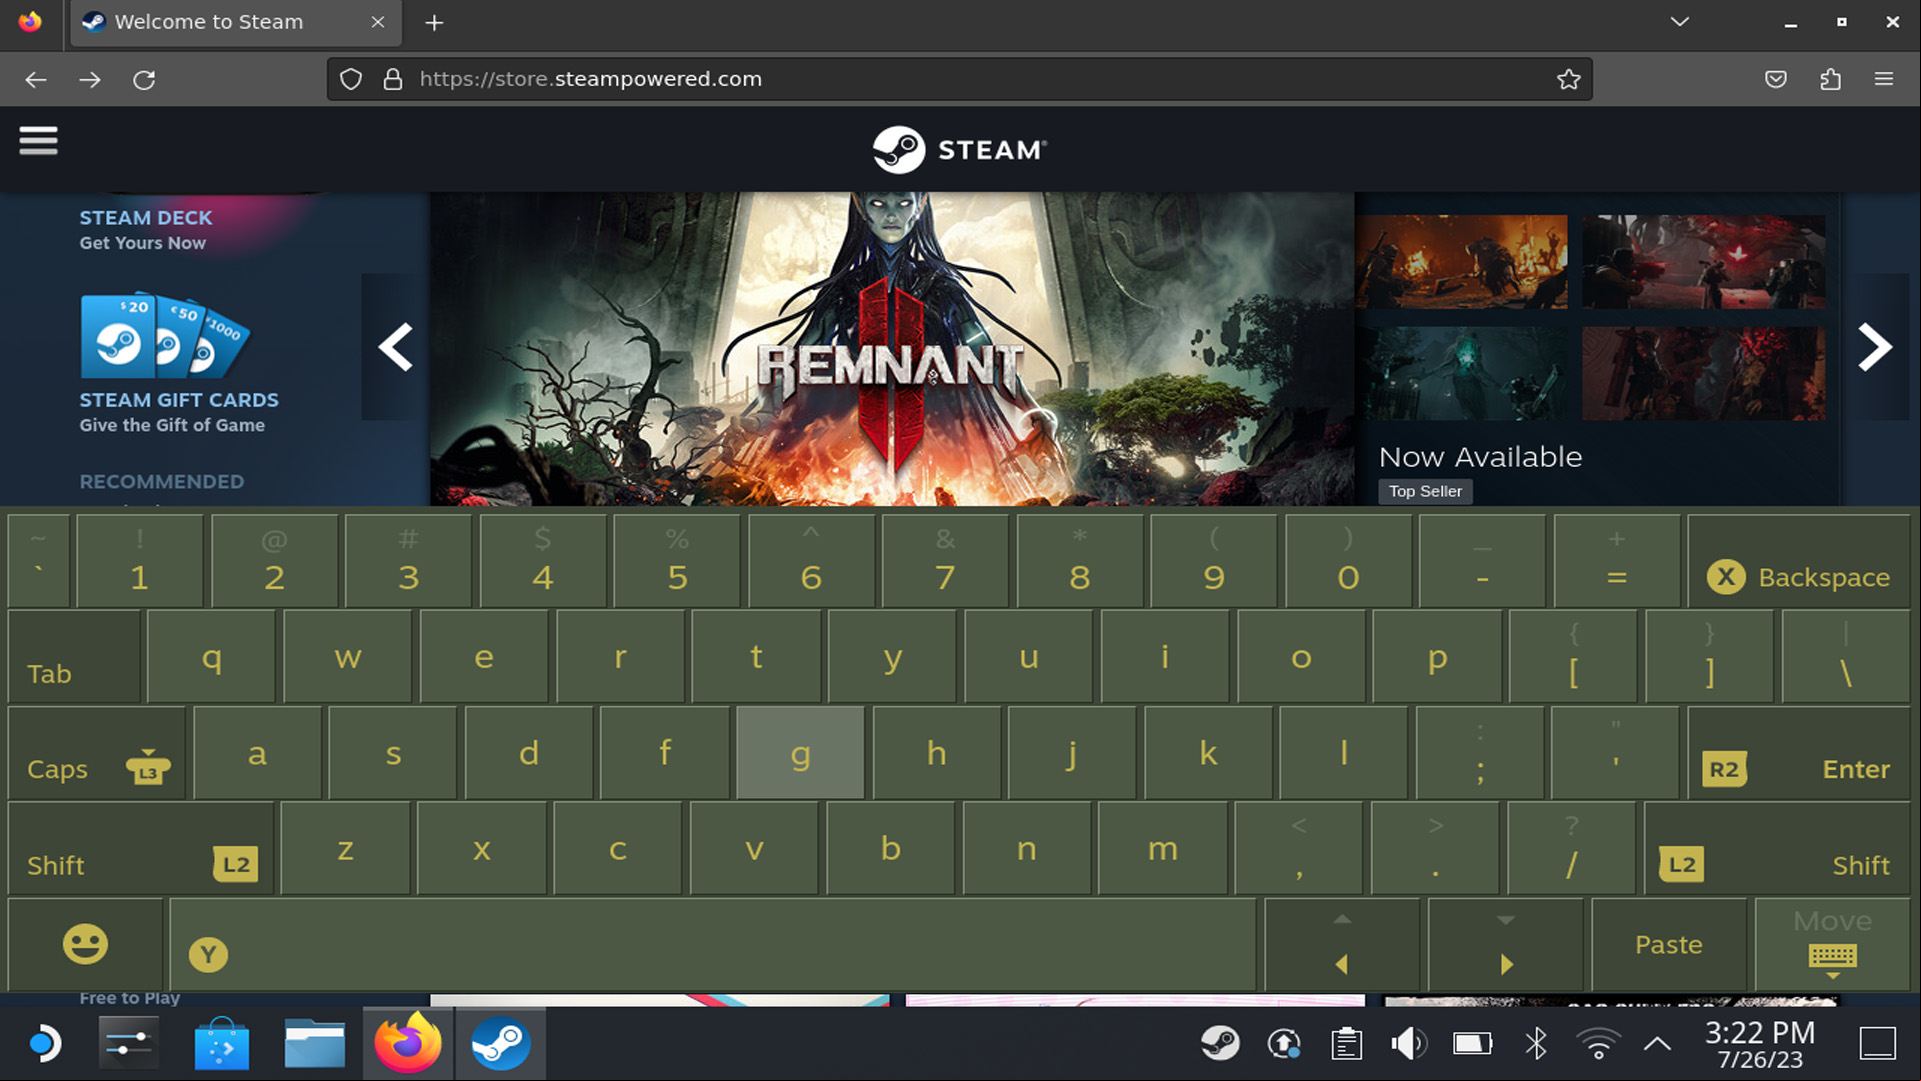Open Wi-Fi networks in system tray
Viewport: 1921px width, 1081px height.
point(1598,1044)
